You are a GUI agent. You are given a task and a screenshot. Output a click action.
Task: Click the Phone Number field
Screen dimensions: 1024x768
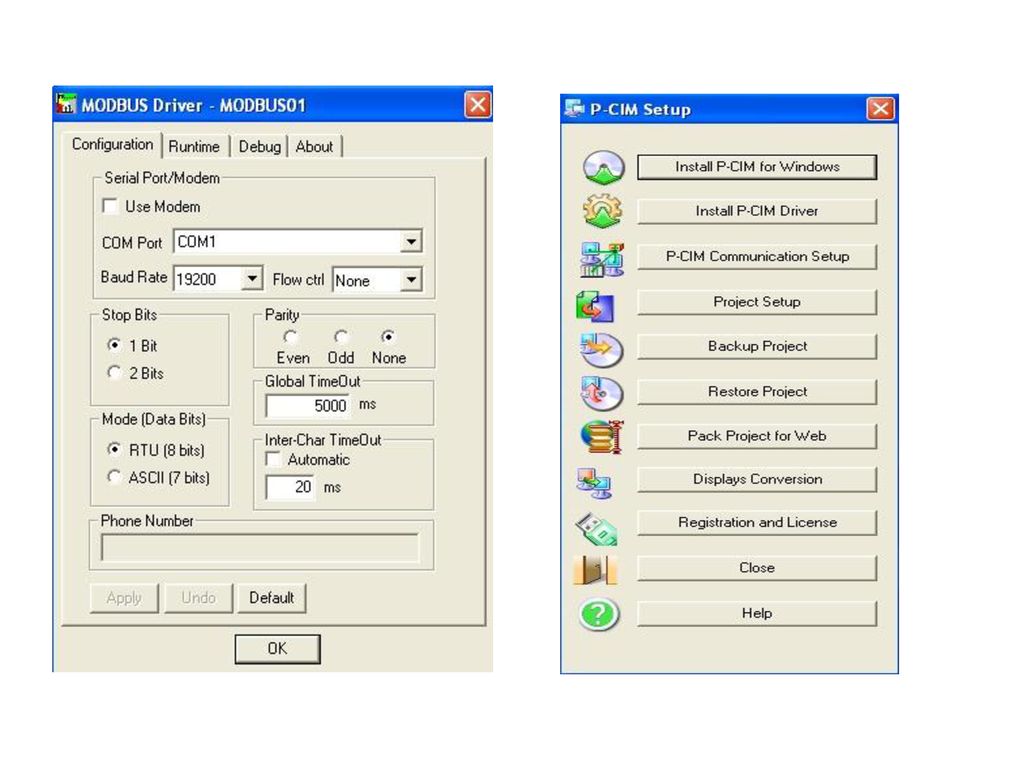pos(260,548)
